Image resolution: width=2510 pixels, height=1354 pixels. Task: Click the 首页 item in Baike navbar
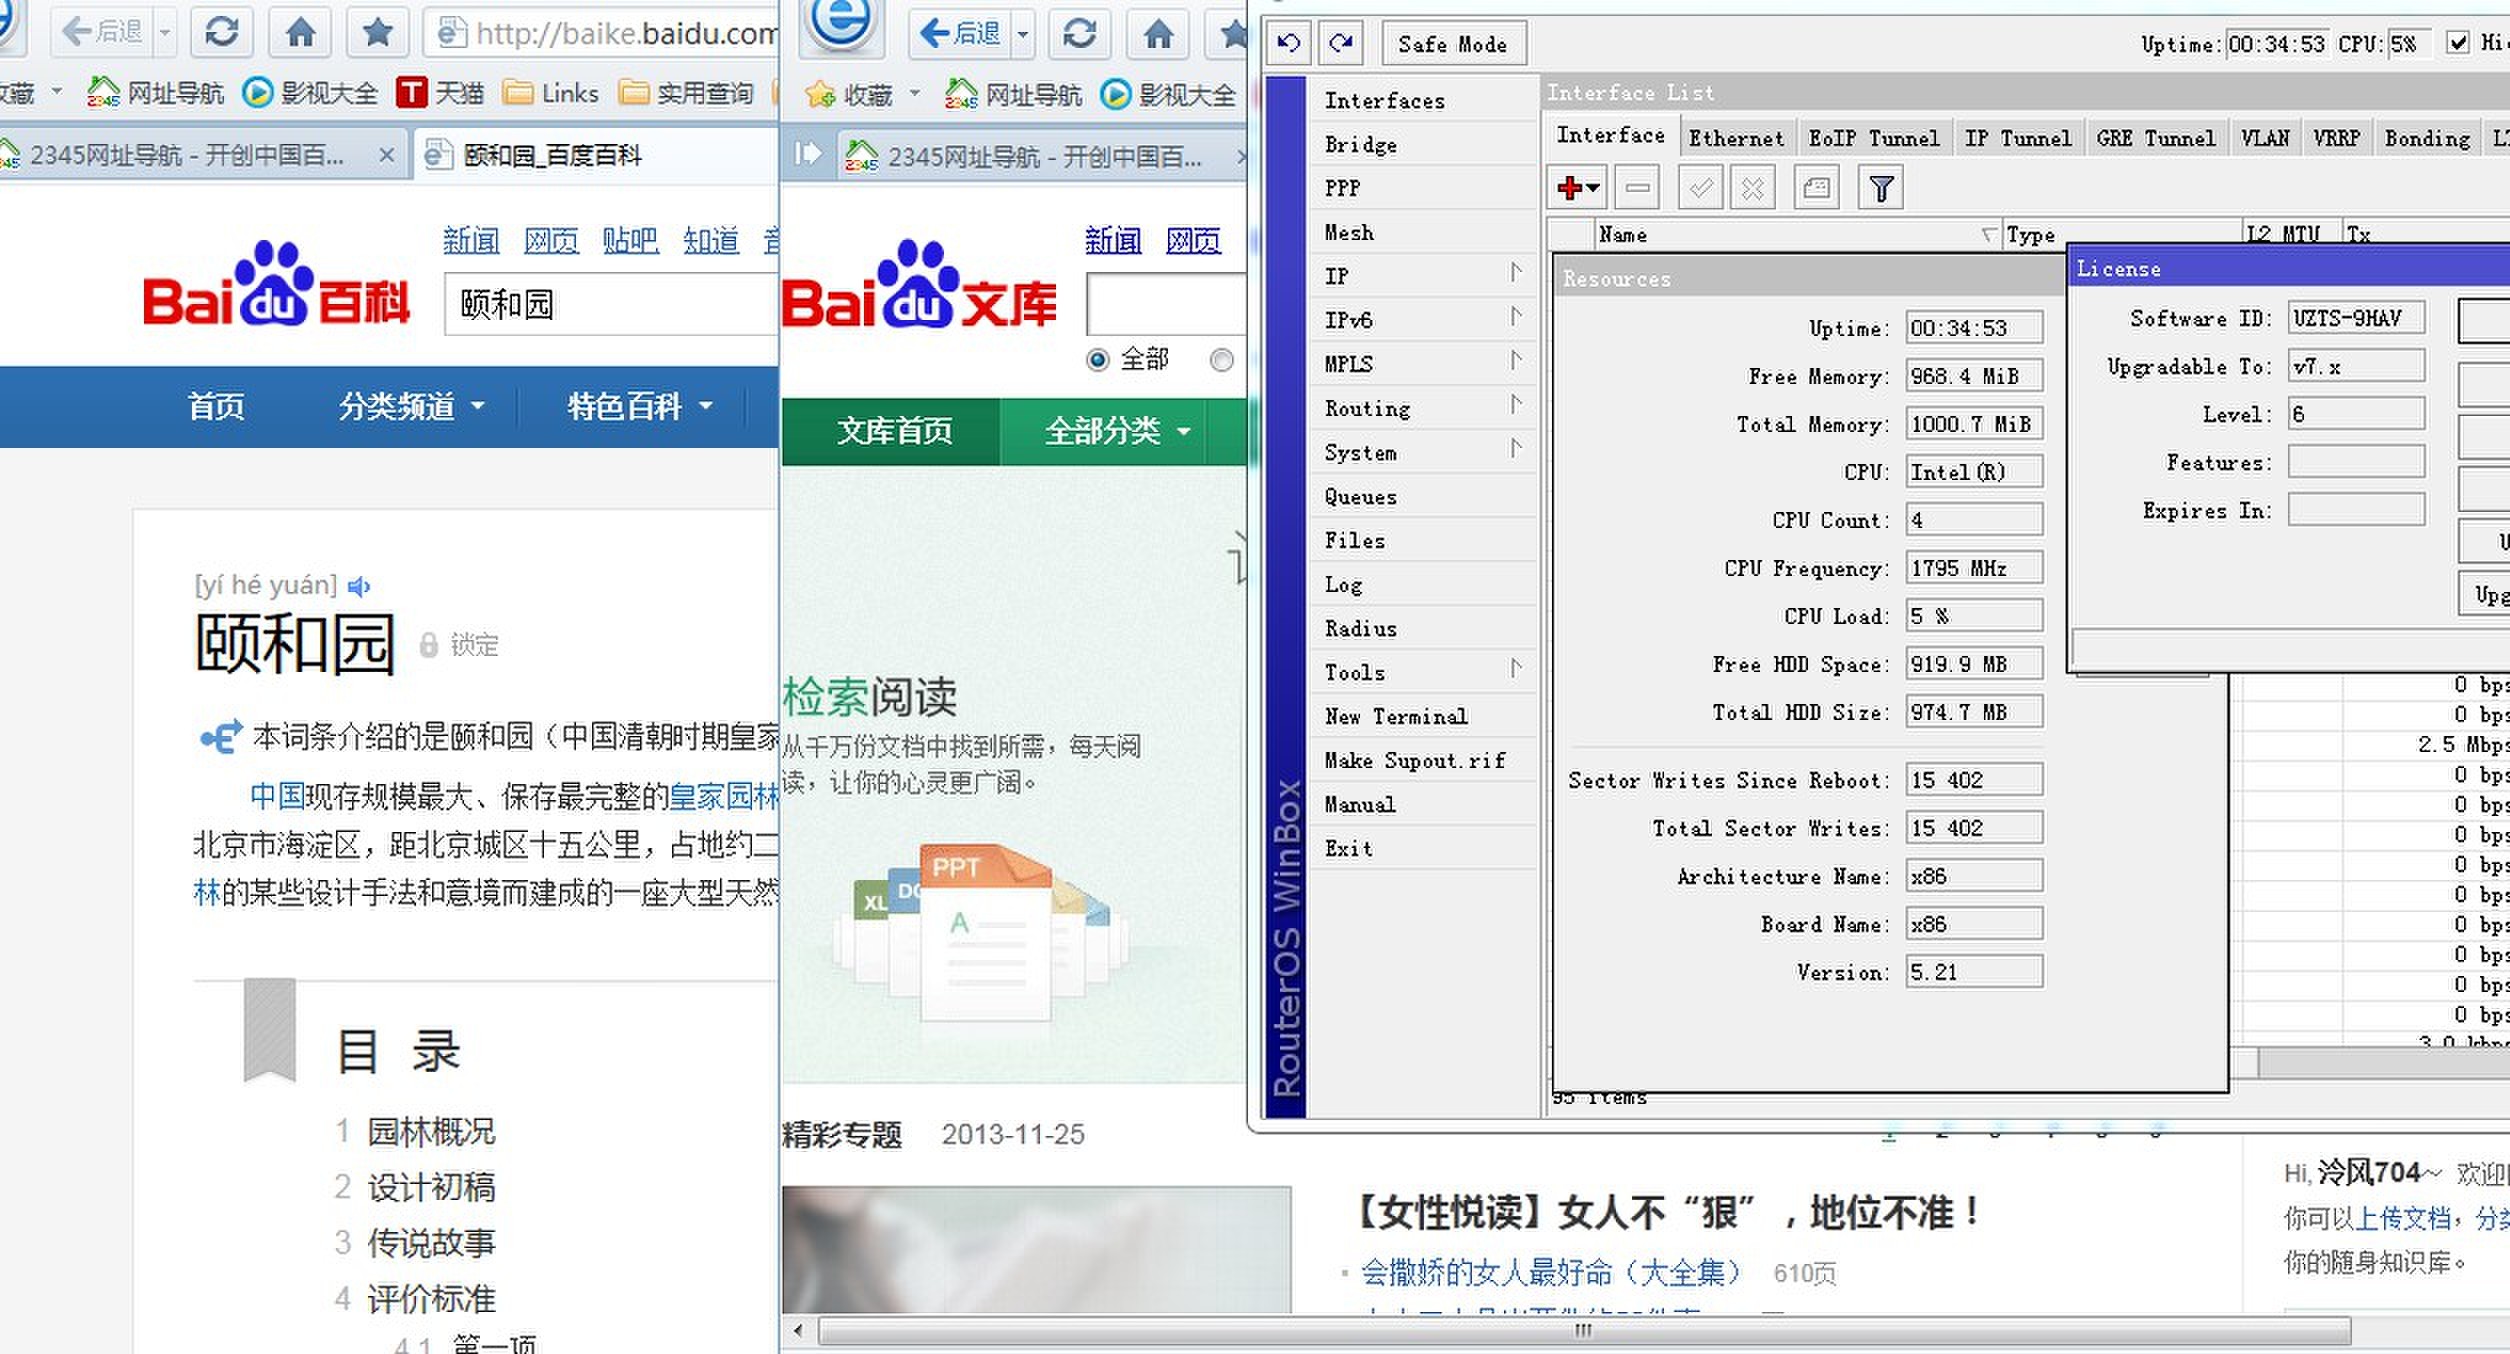216,407
